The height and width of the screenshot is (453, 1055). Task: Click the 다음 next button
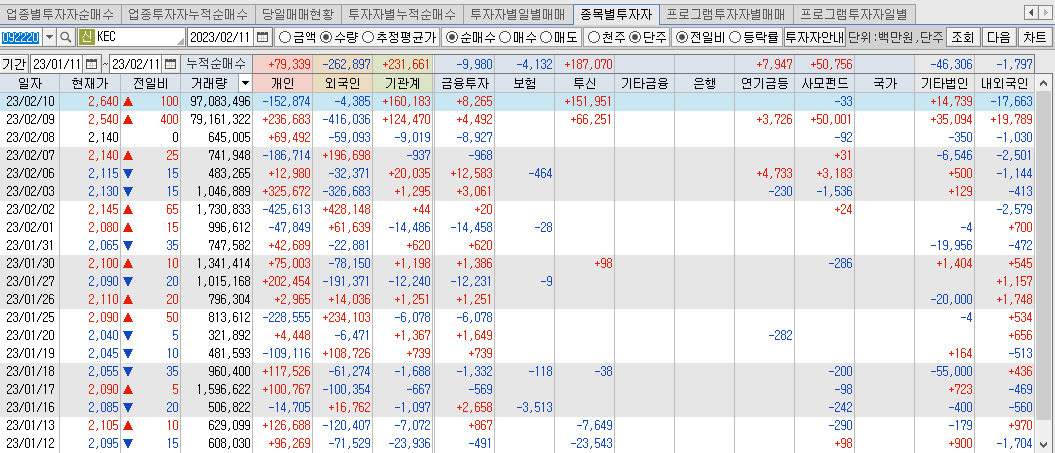coord(999,37)
